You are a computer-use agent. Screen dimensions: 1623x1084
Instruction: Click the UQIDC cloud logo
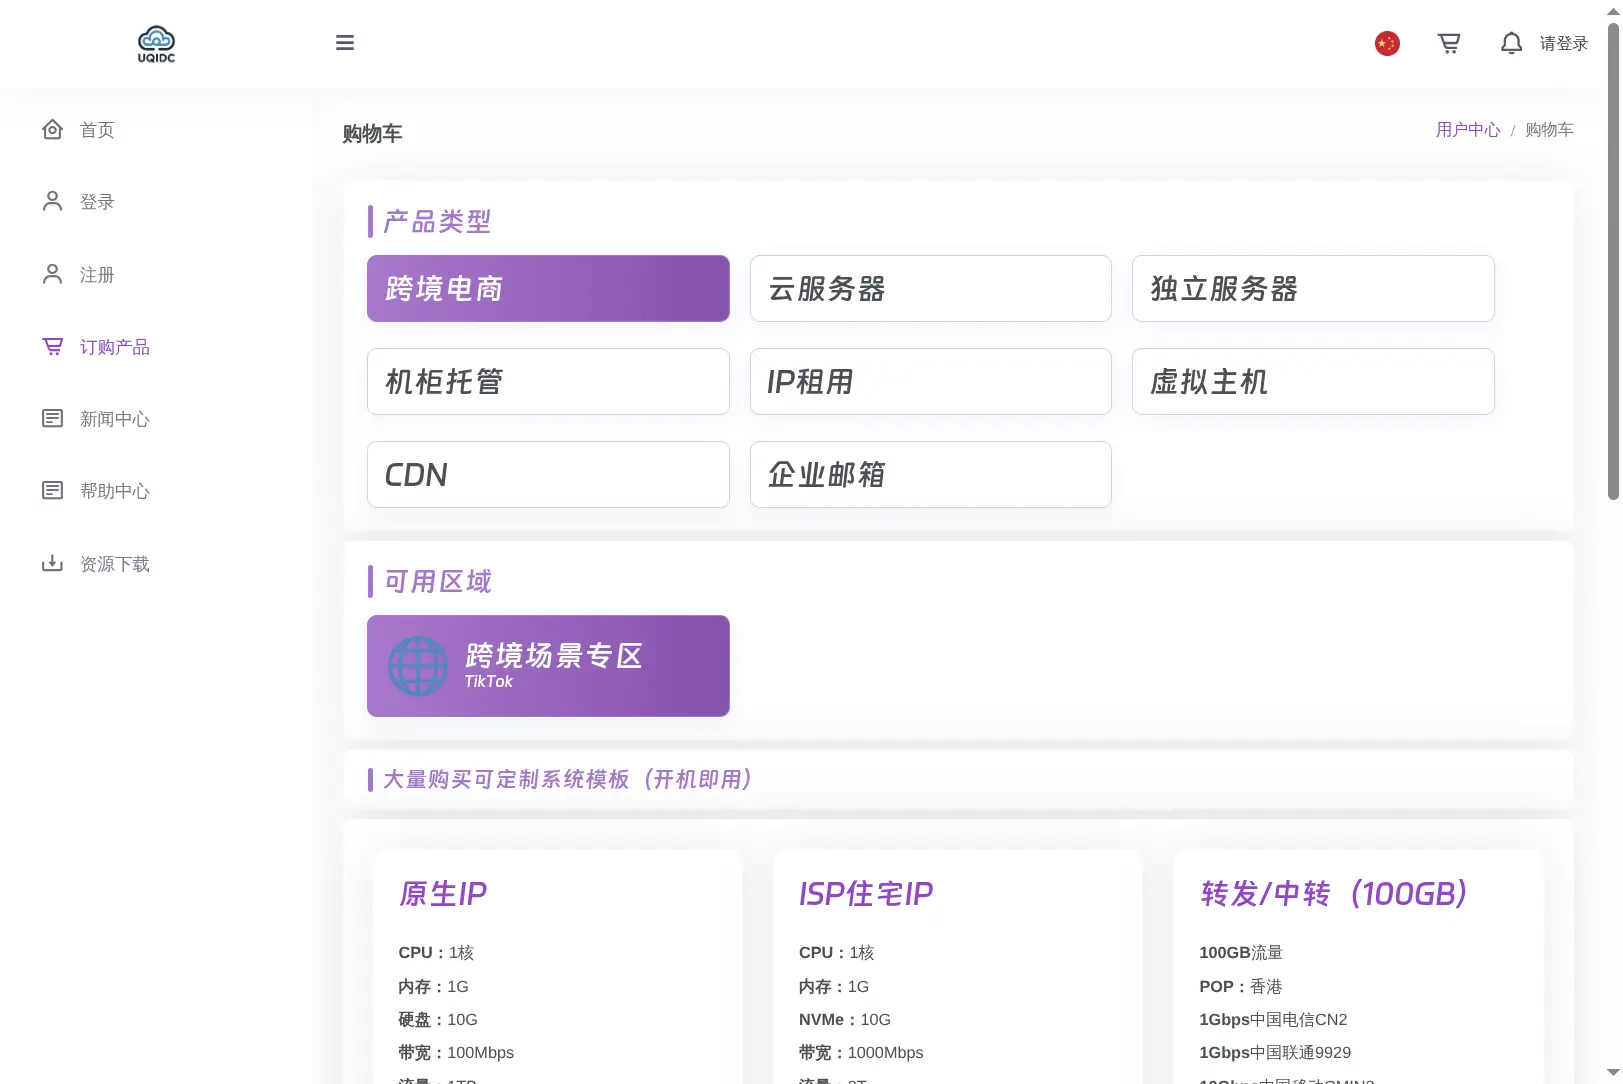(x=156, y=44)
